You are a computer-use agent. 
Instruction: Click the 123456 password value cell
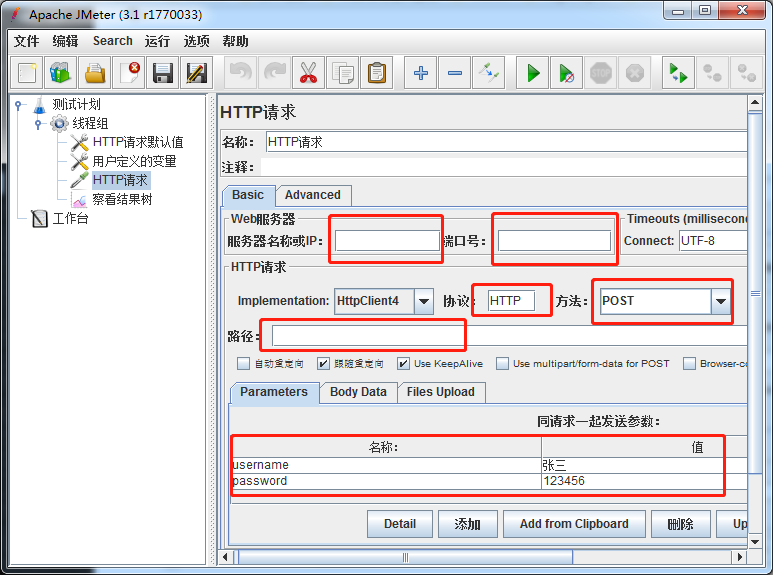coord(644,481)
